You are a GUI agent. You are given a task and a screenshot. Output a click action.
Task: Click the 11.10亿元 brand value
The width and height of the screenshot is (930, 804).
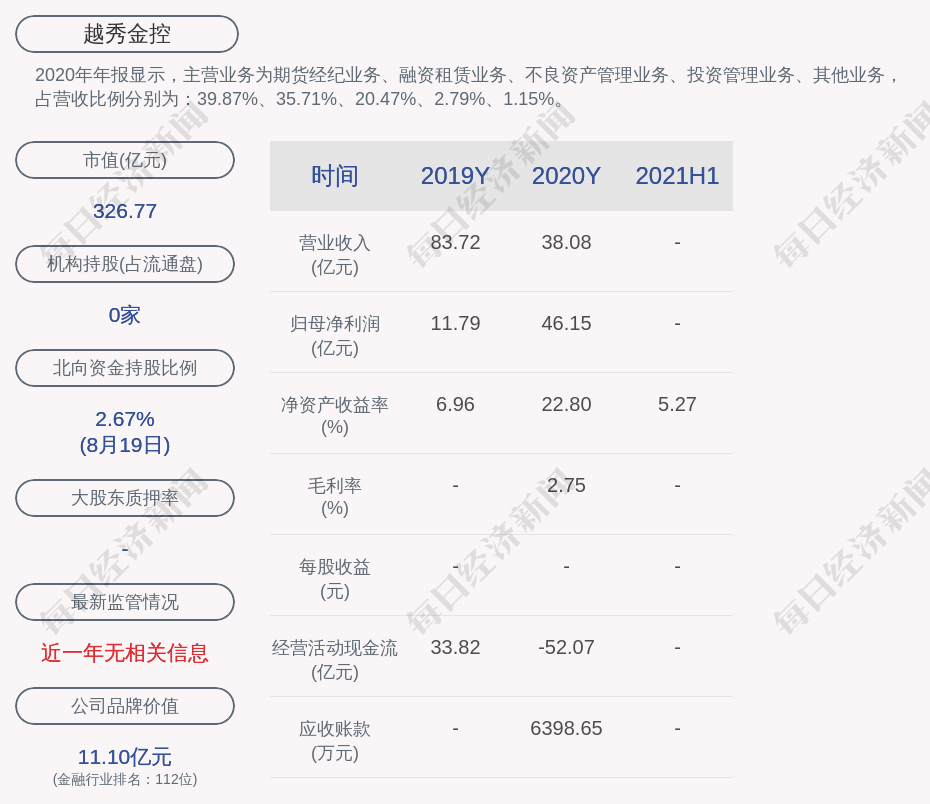tap(125, 757)
